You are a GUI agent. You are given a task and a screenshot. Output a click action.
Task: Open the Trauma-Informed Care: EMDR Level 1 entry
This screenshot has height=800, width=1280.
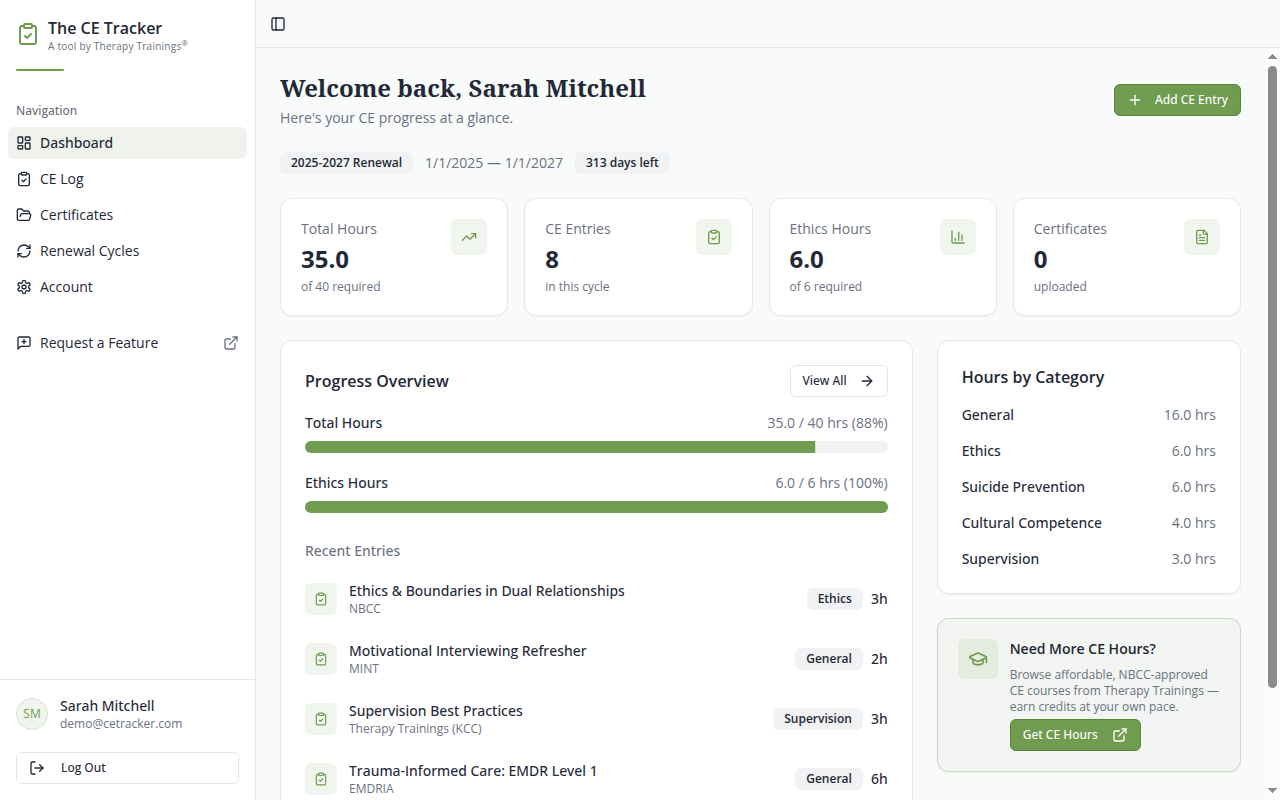coord(596,779)
